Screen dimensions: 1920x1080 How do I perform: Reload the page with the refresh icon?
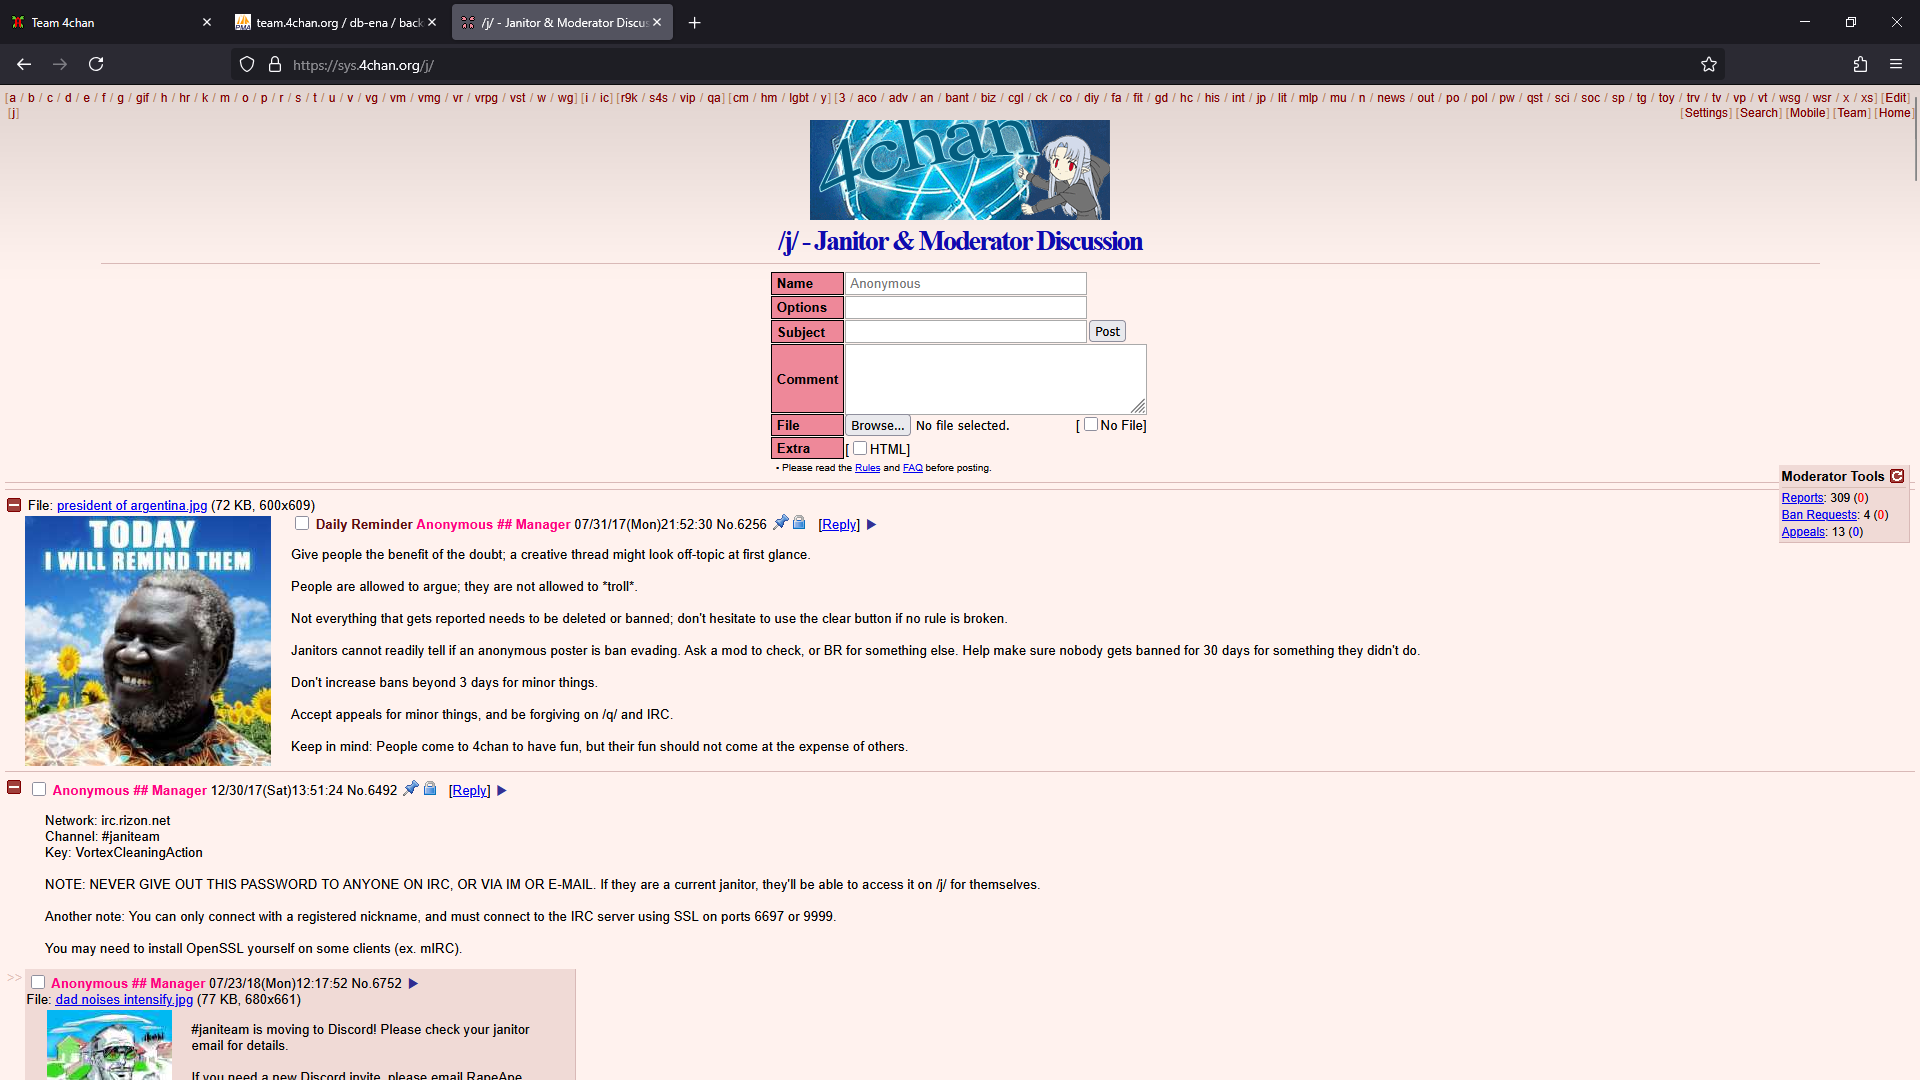pyautogui.click(x=96, y=65)
